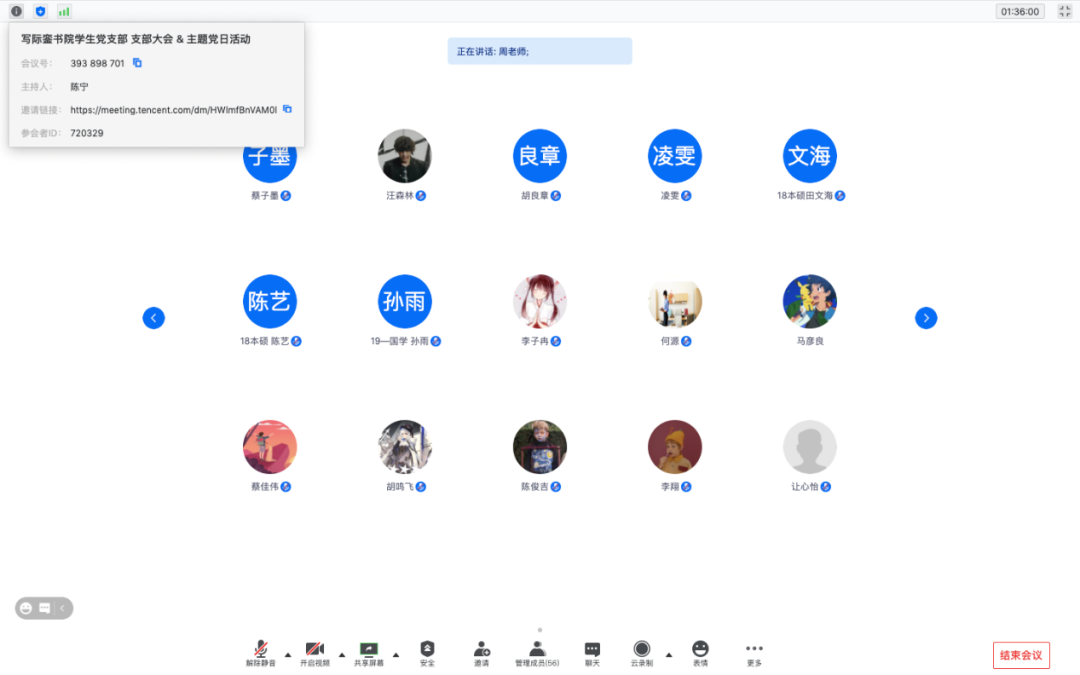Viewport: 1080px width, 675px height.
Task: Go to the next page of participants
Action: [x=926, y=318]
